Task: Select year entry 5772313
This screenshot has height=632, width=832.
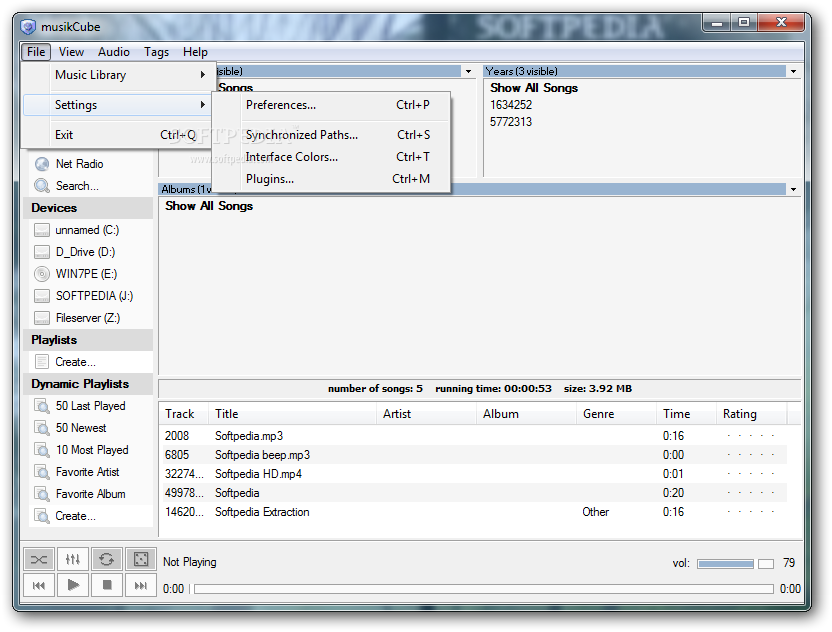Action: (511, 122)
